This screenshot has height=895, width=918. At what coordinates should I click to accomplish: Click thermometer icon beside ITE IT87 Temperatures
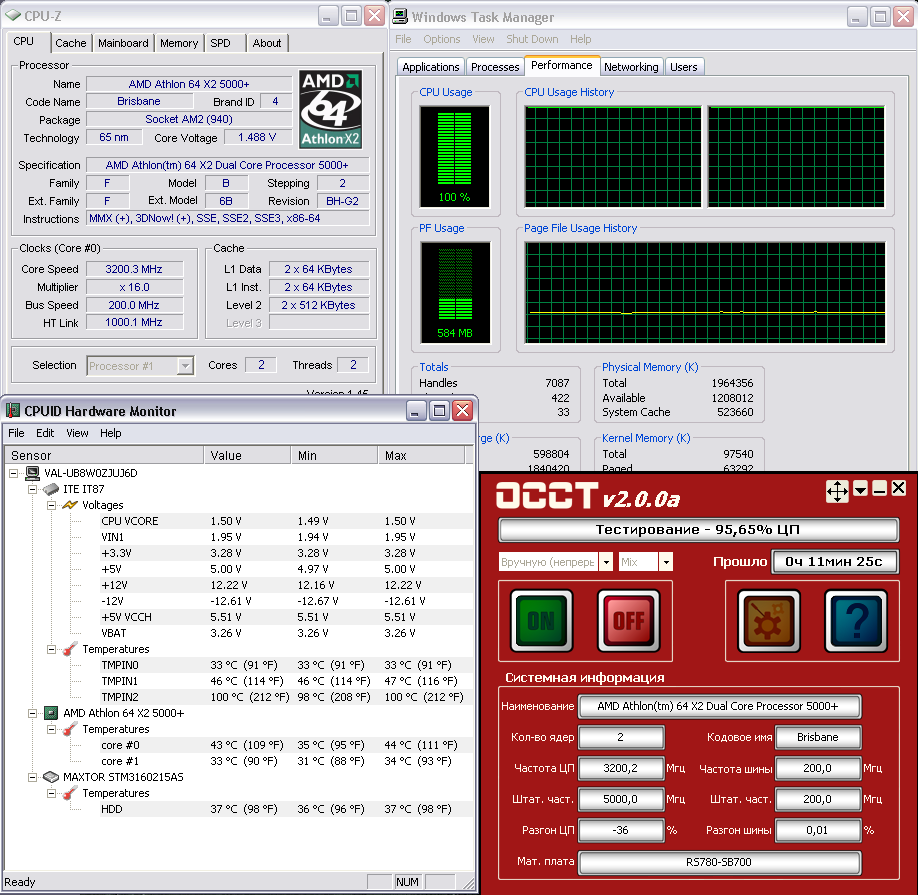pyautogui.click(x=70, y=649)
